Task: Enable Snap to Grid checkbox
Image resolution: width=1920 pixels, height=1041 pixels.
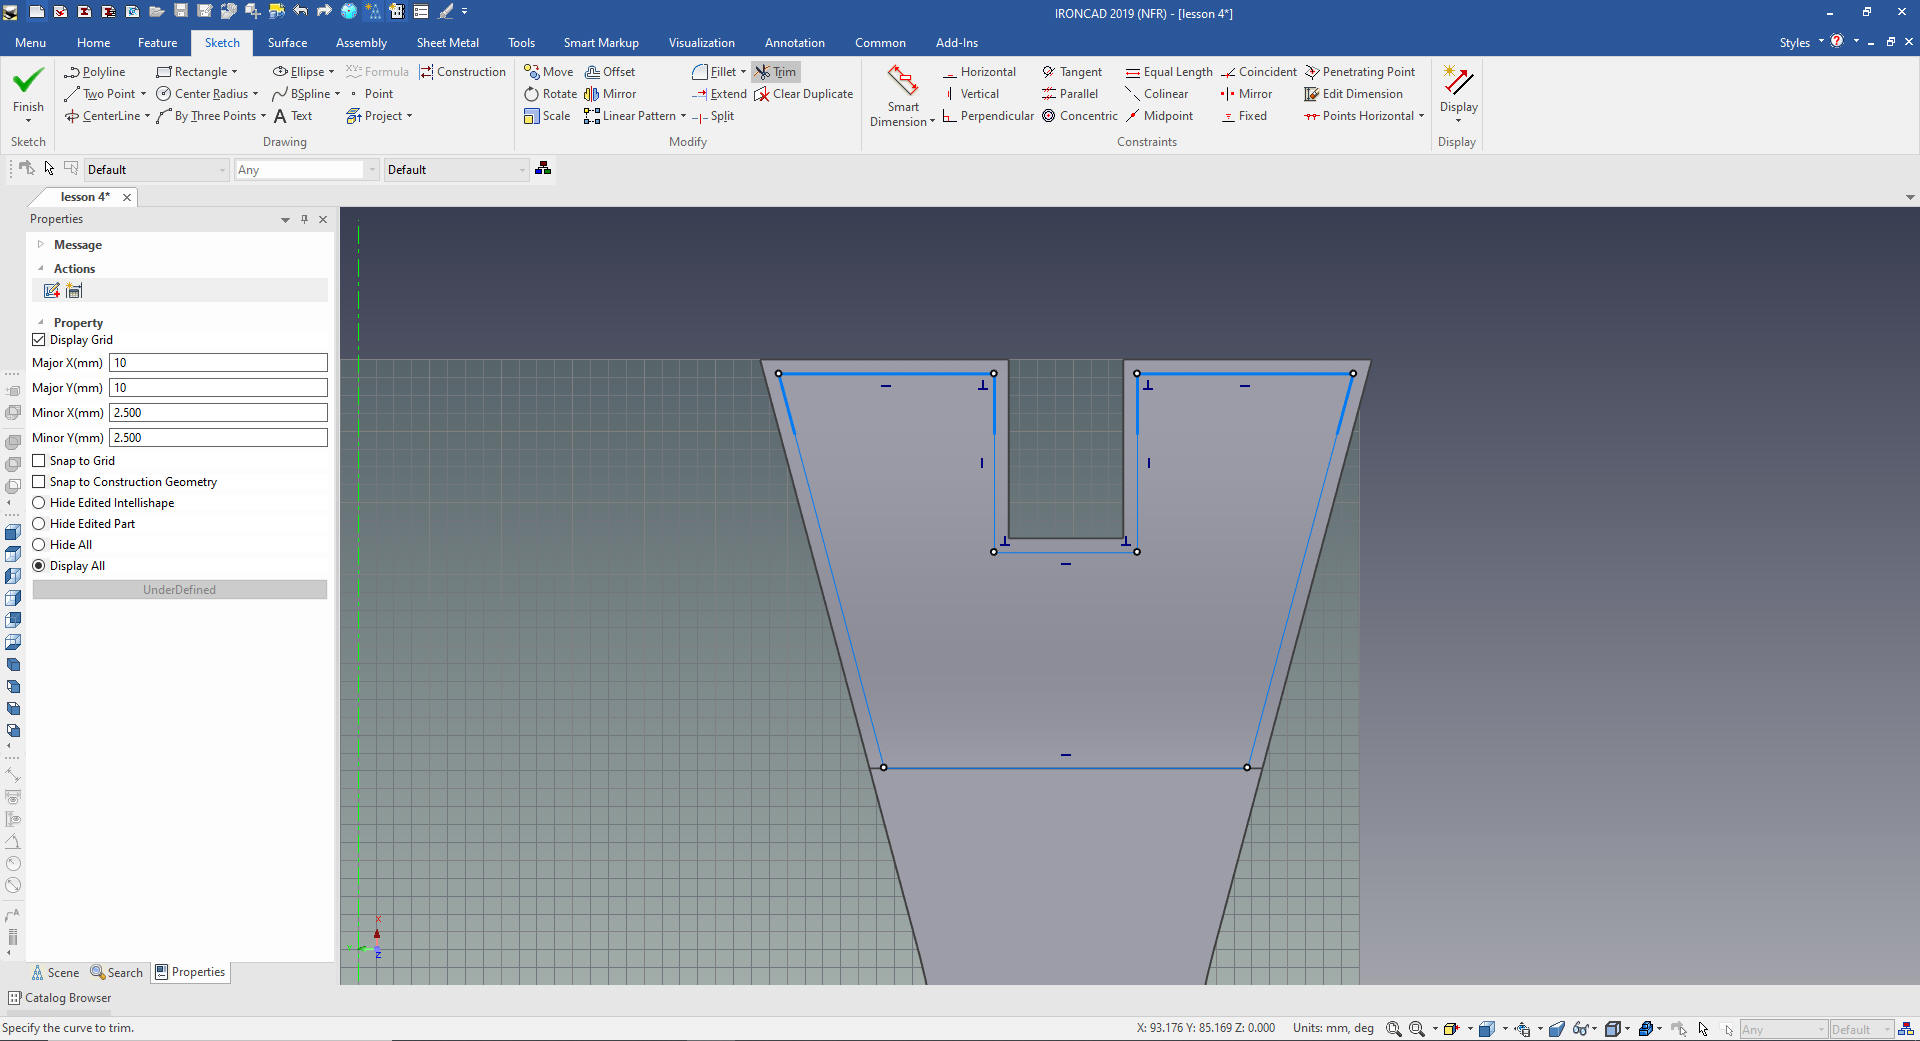Action: coord(39,461)
